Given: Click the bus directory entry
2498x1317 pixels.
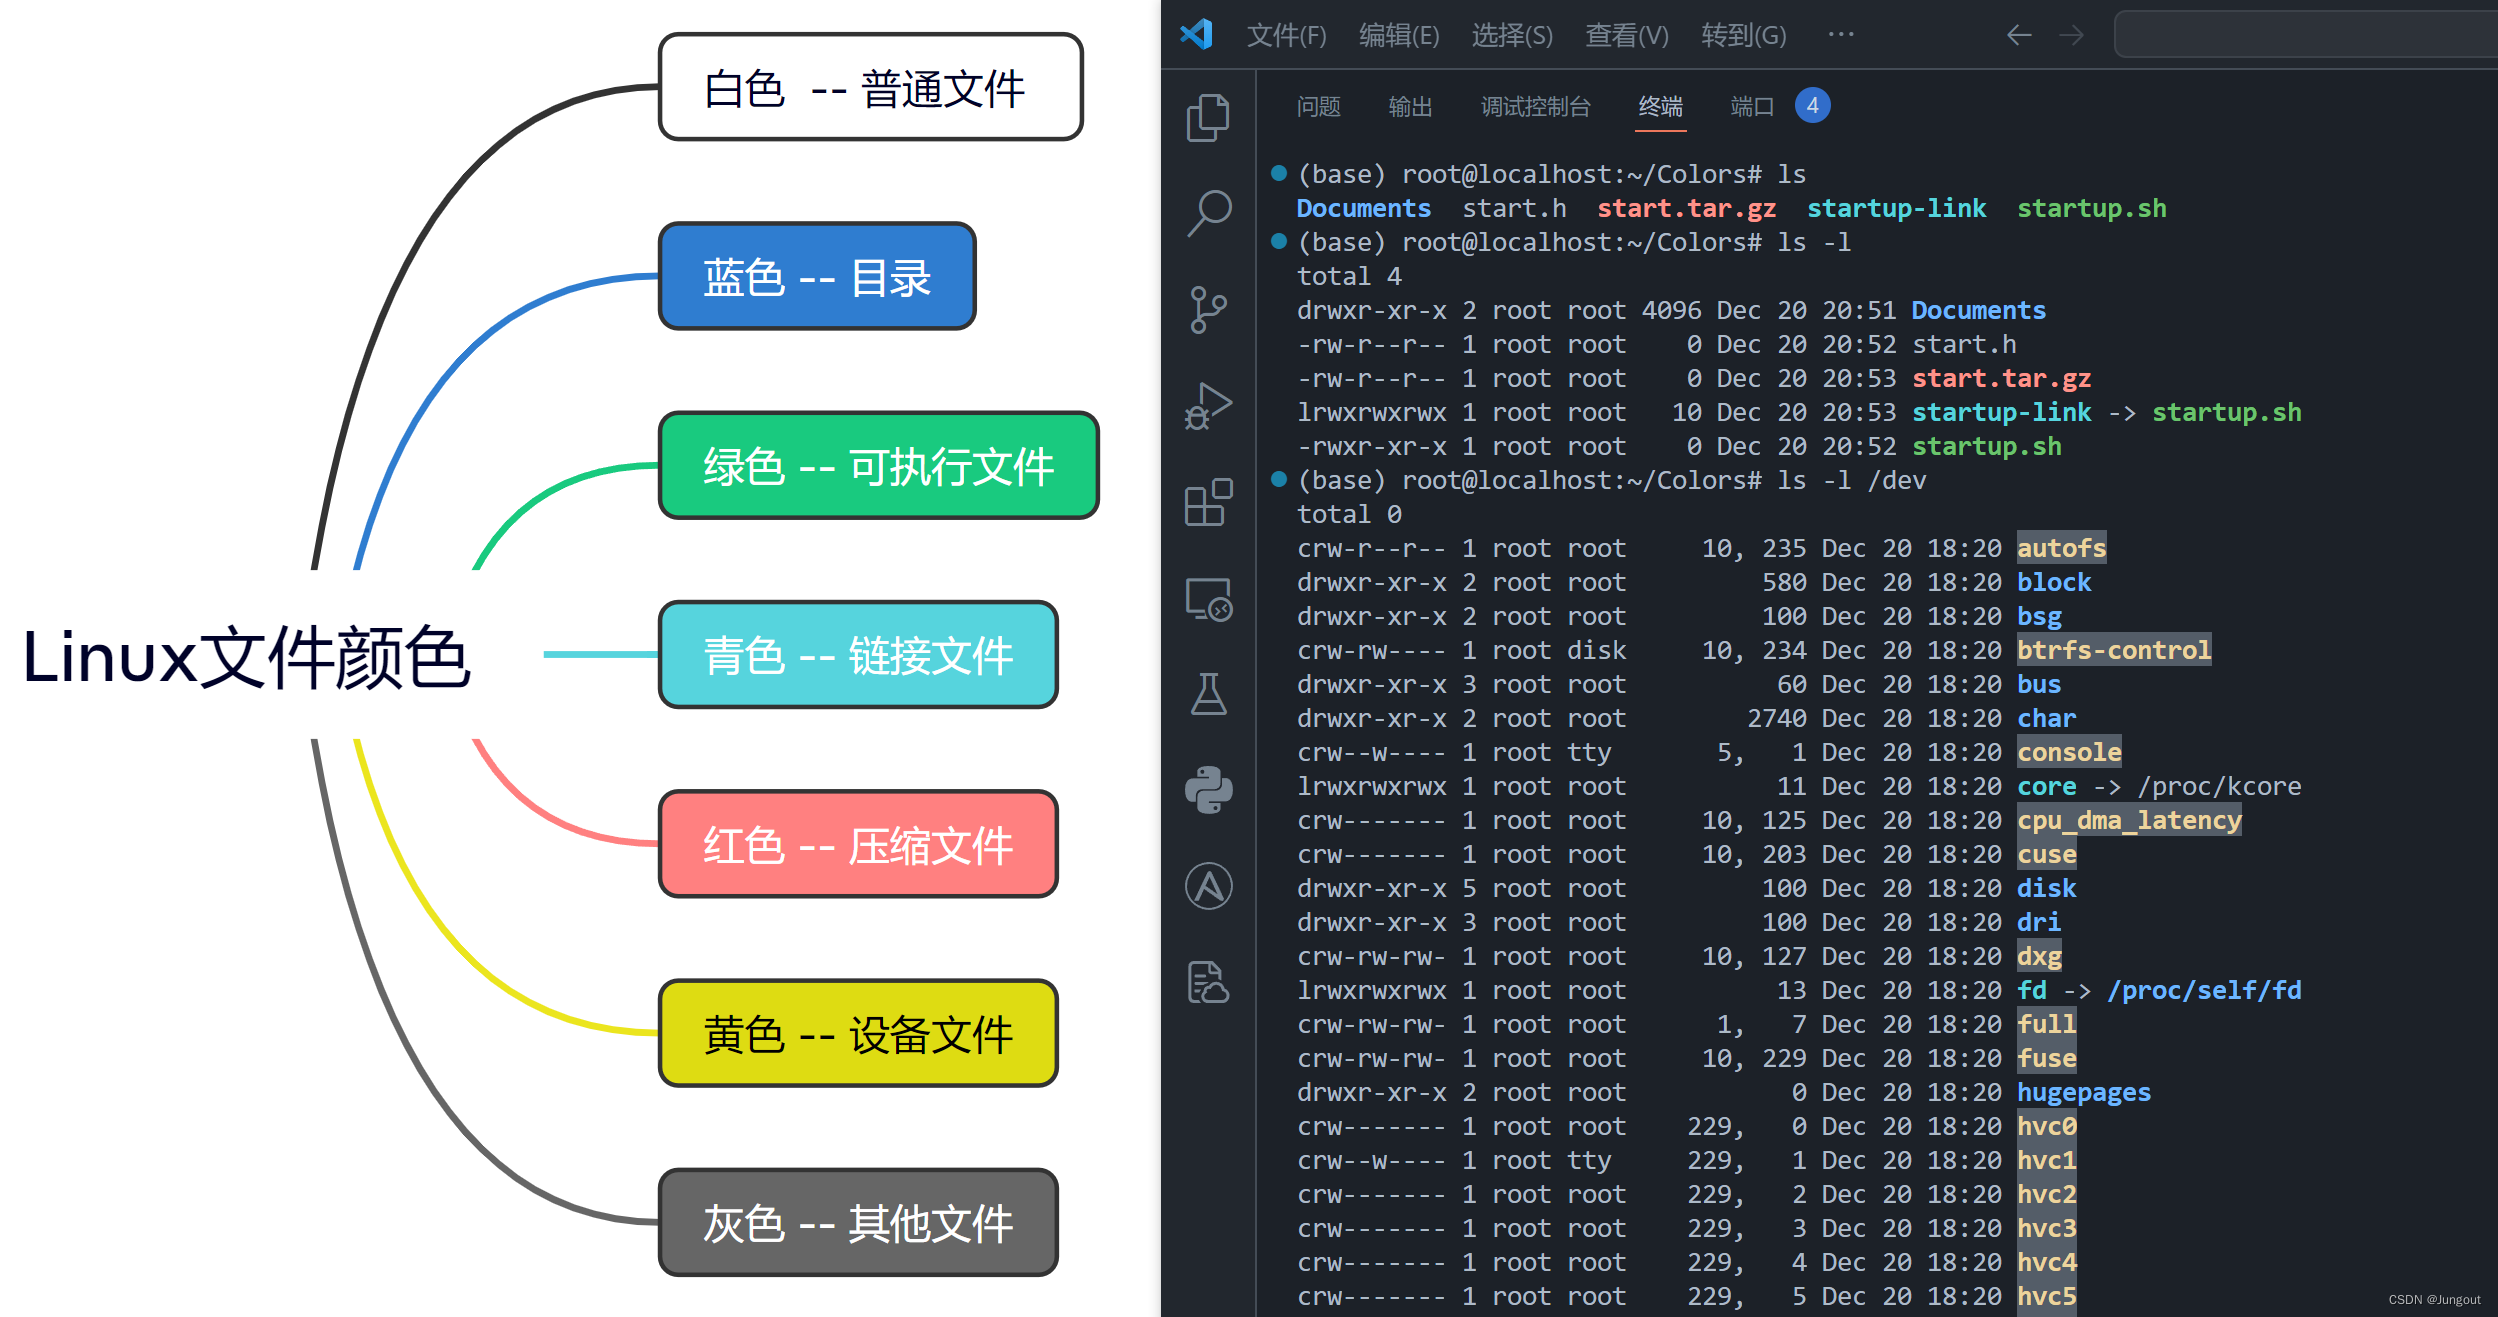Looking at the screenshot, I should 2039,684.
